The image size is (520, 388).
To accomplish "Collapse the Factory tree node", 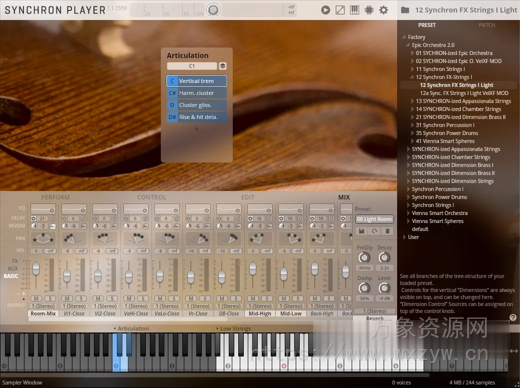I will coord(404,37).
